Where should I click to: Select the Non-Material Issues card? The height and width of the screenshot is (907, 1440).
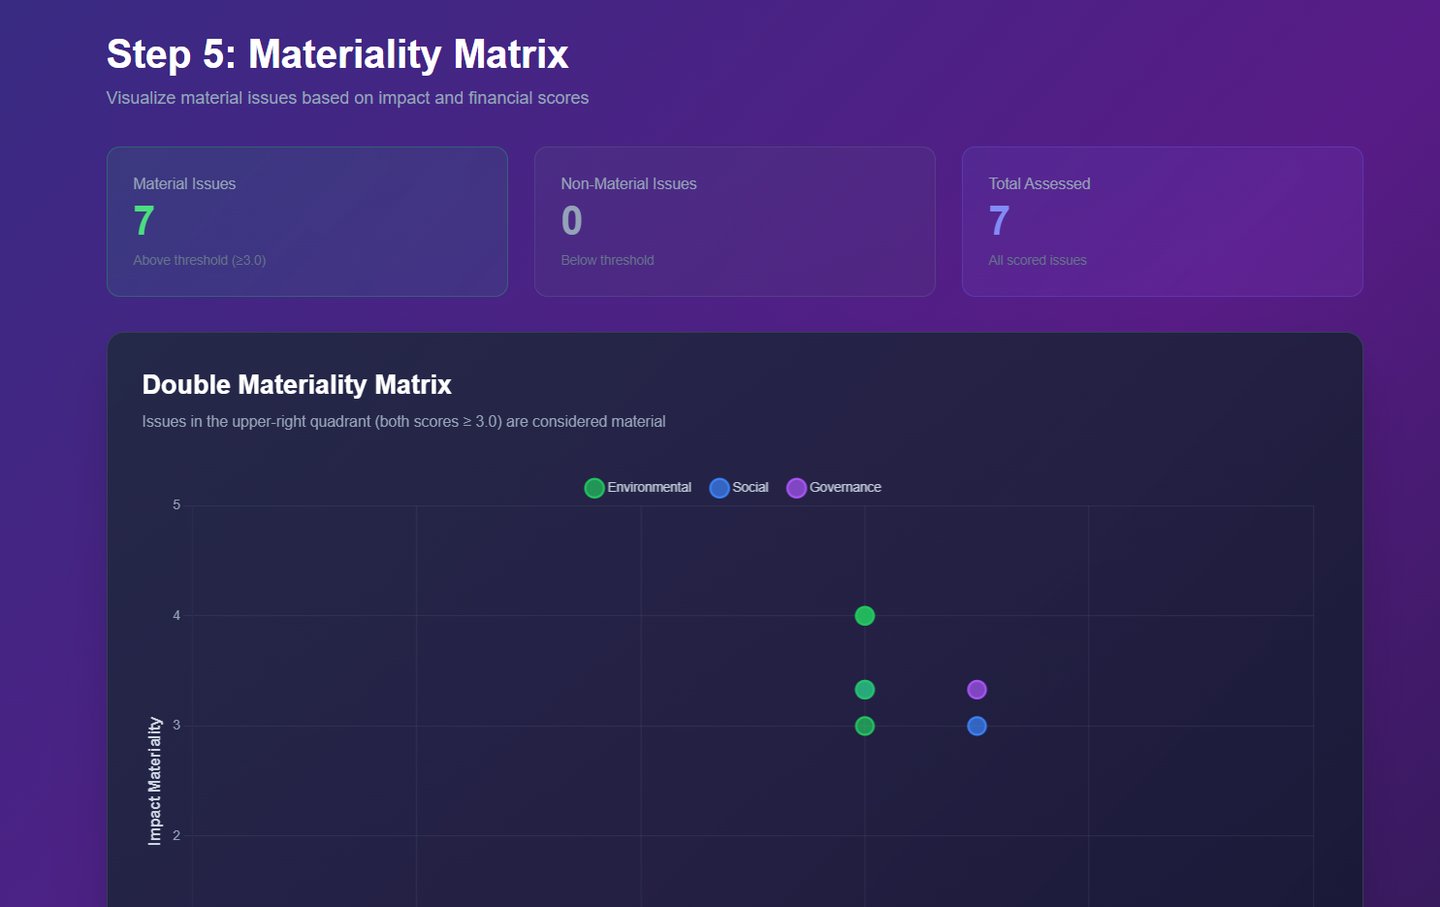[x=735, y=222]
